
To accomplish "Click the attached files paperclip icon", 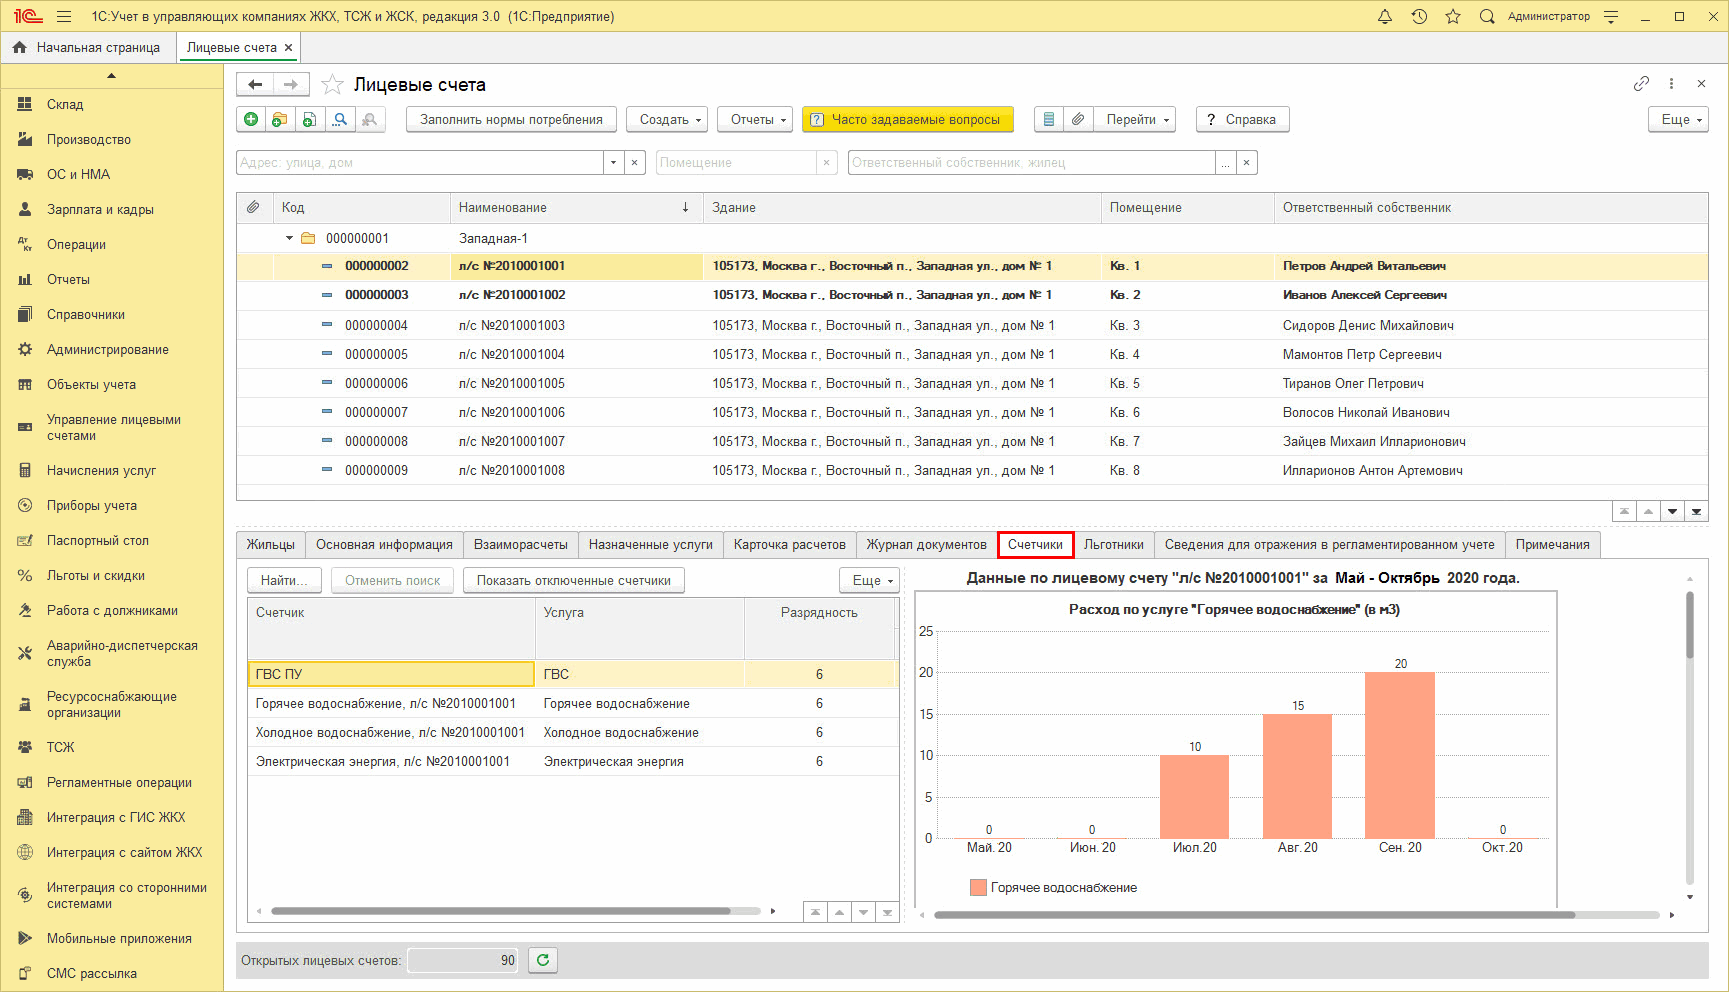I will pos(1078,119).
